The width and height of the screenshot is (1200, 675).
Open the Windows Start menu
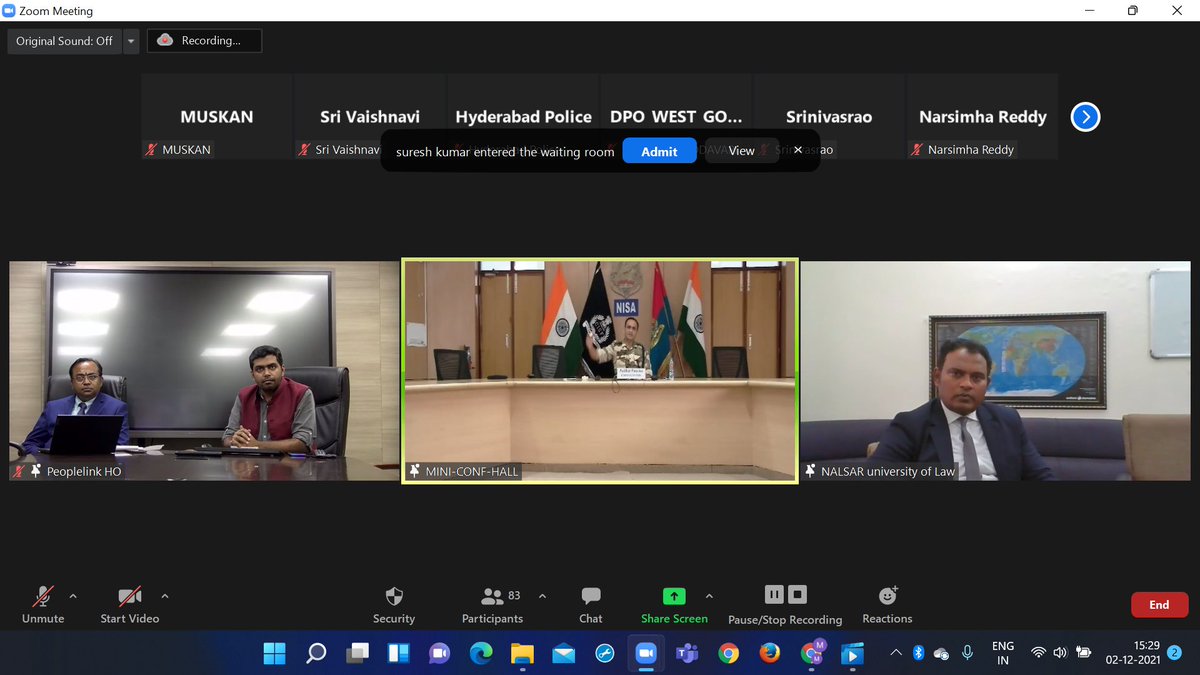click(274, 653)
